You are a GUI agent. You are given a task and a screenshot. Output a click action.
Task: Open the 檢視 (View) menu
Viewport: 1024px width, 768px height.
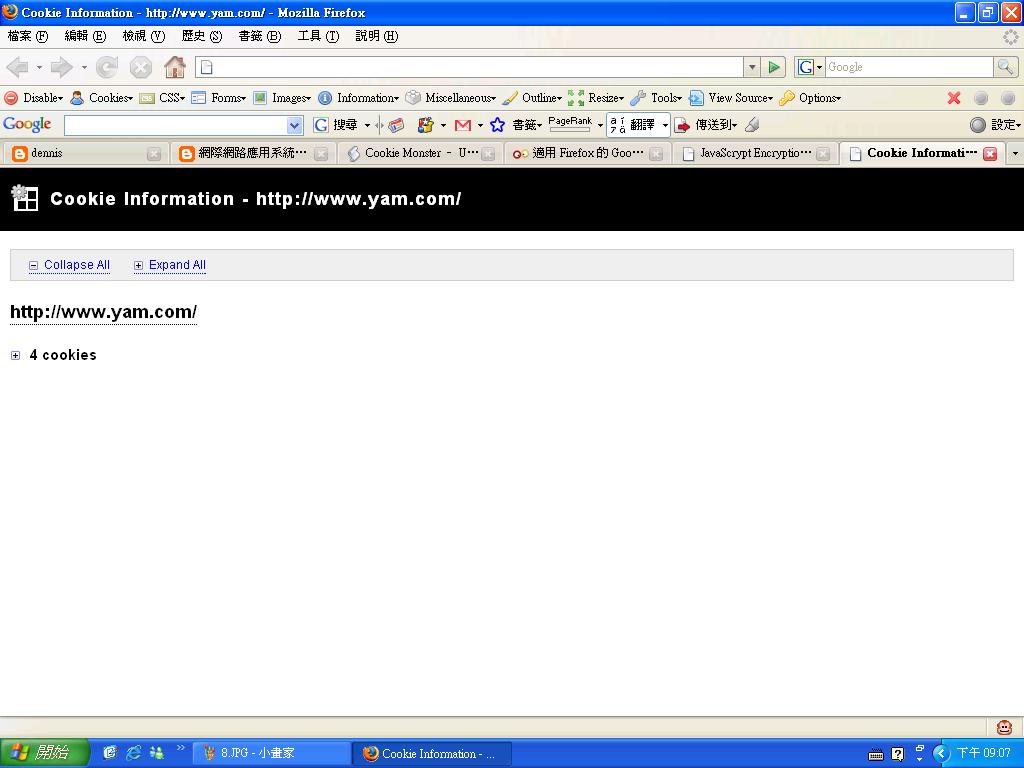(144, 36)
